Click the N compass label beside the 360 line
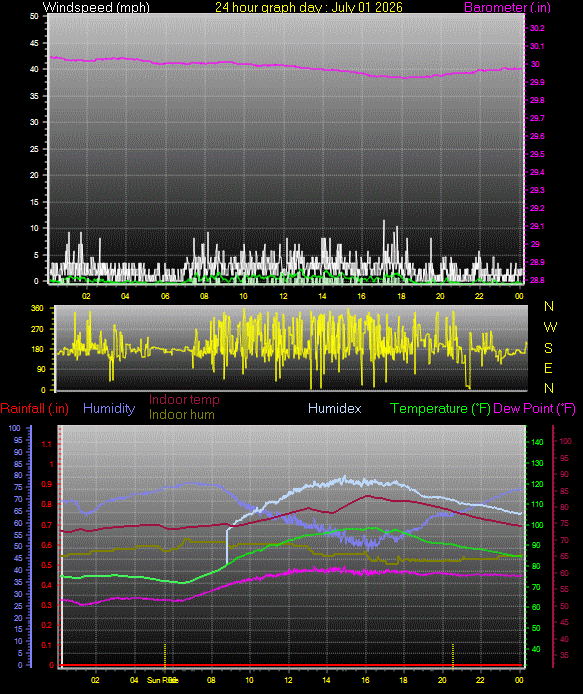 549,306
